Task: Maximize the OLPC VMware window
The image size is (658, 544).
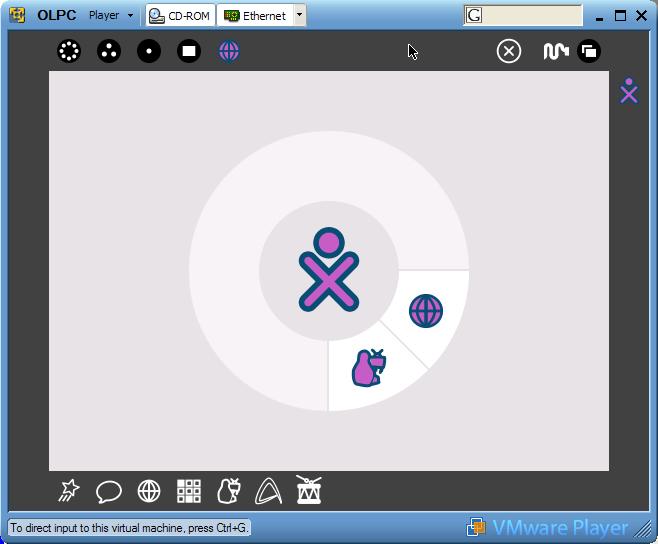Action: click(x=620, y=16)
